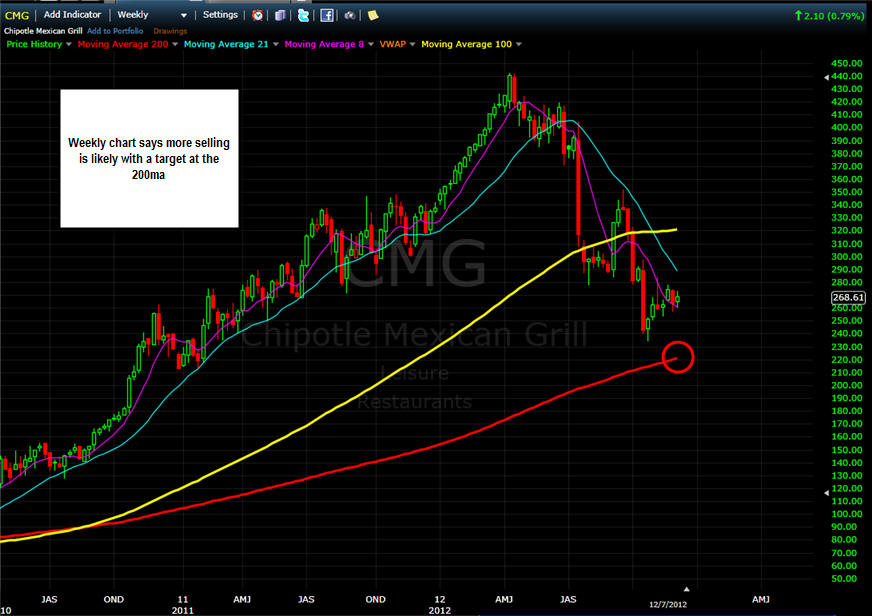Expand Moving Average 200 options arrow

175,44
